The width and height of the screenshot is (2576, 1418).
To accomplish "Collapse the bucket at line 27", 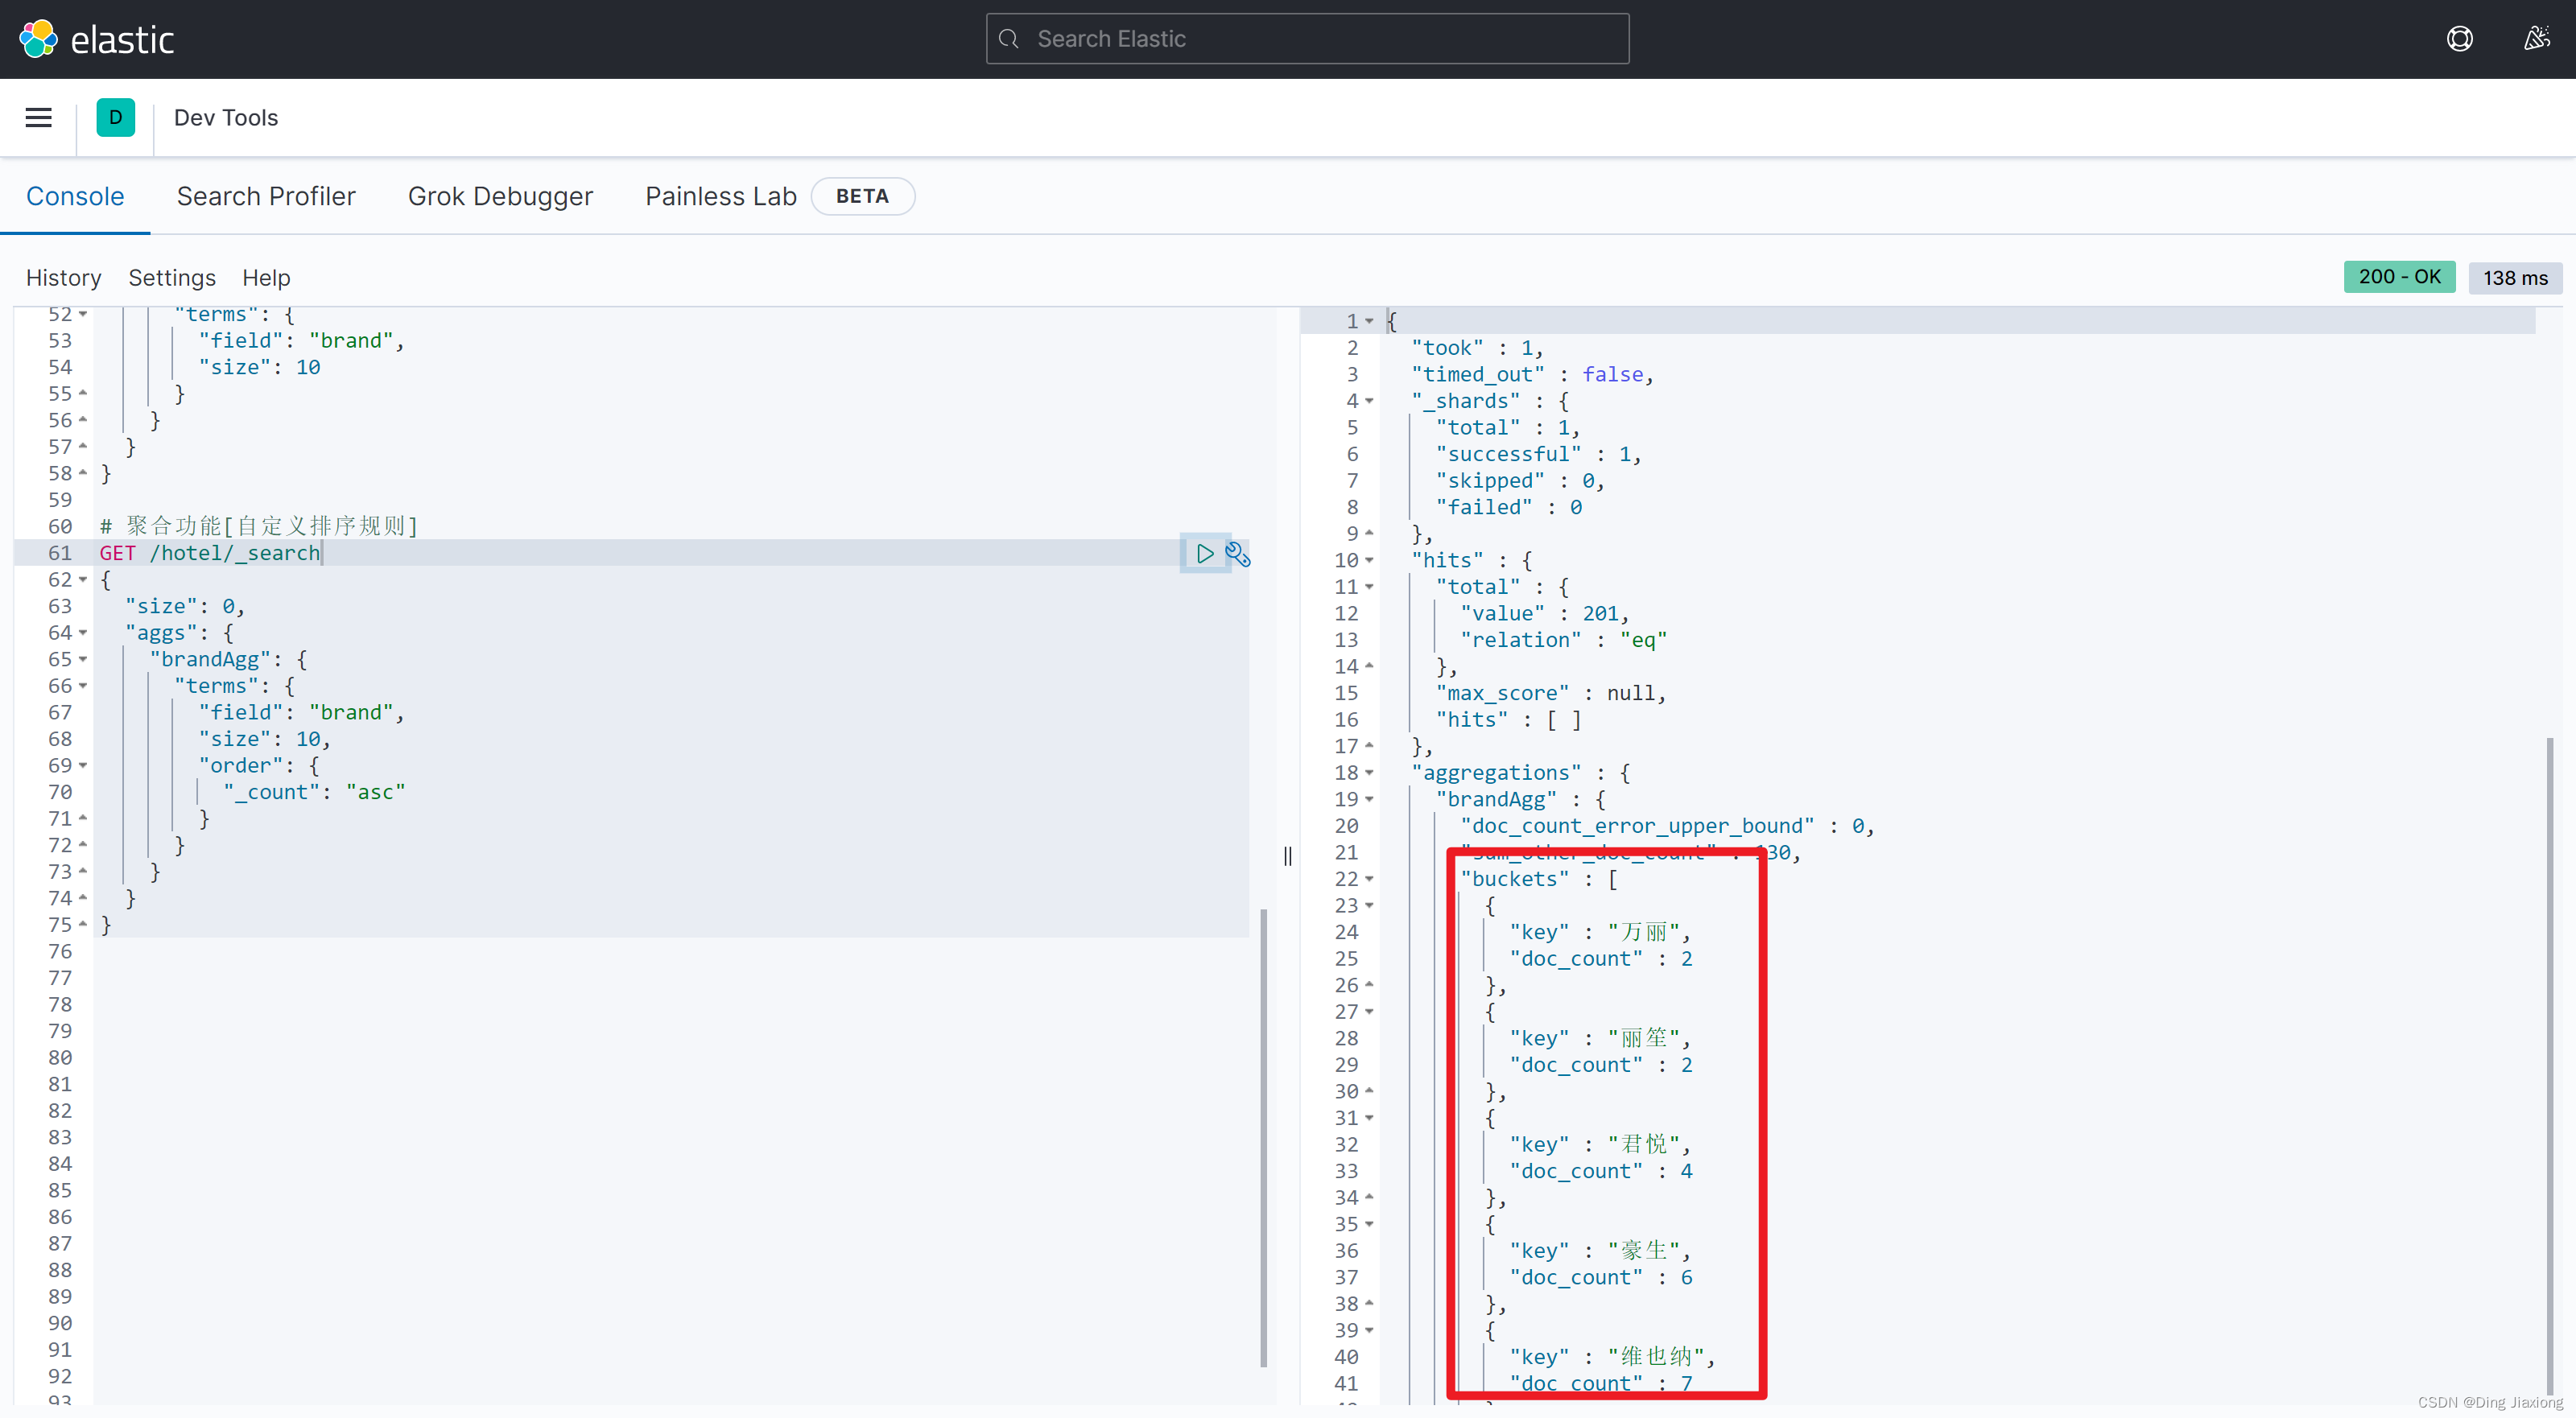I will point(1370,1012).
